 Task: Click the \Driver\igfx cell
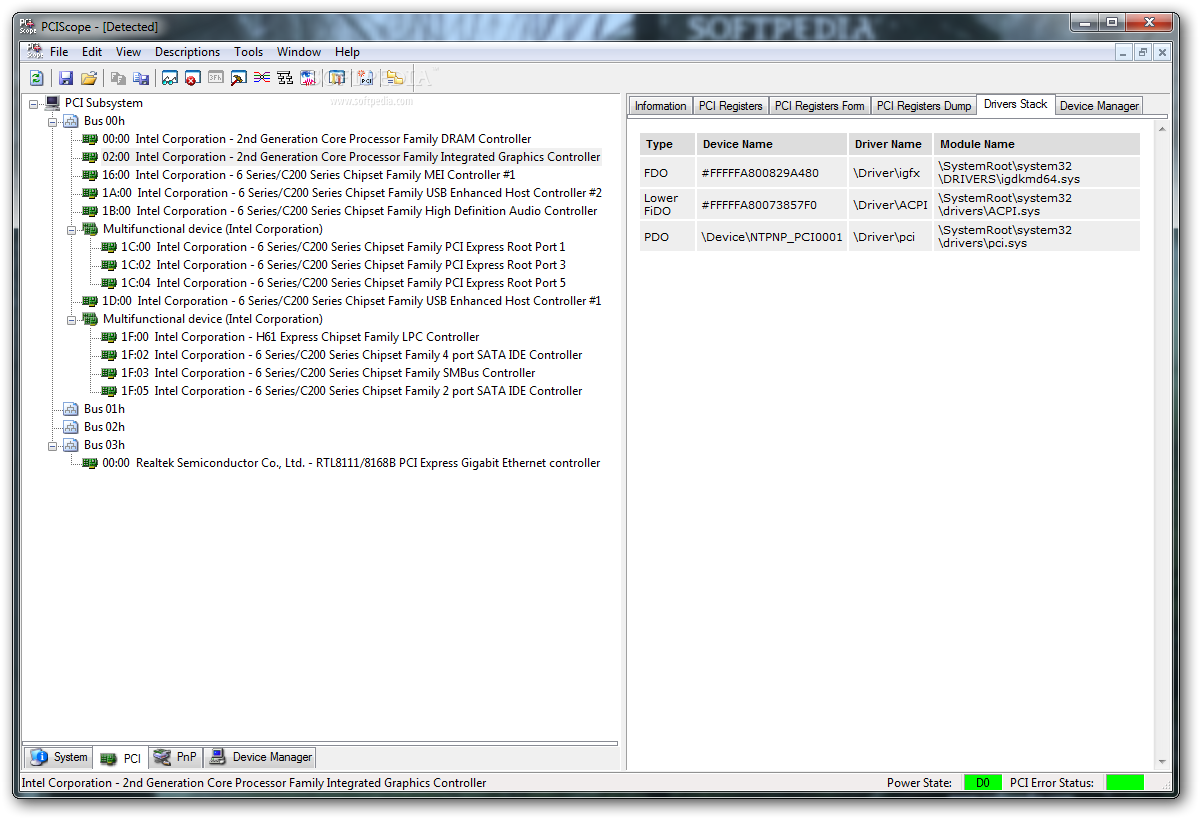(890, 172)
